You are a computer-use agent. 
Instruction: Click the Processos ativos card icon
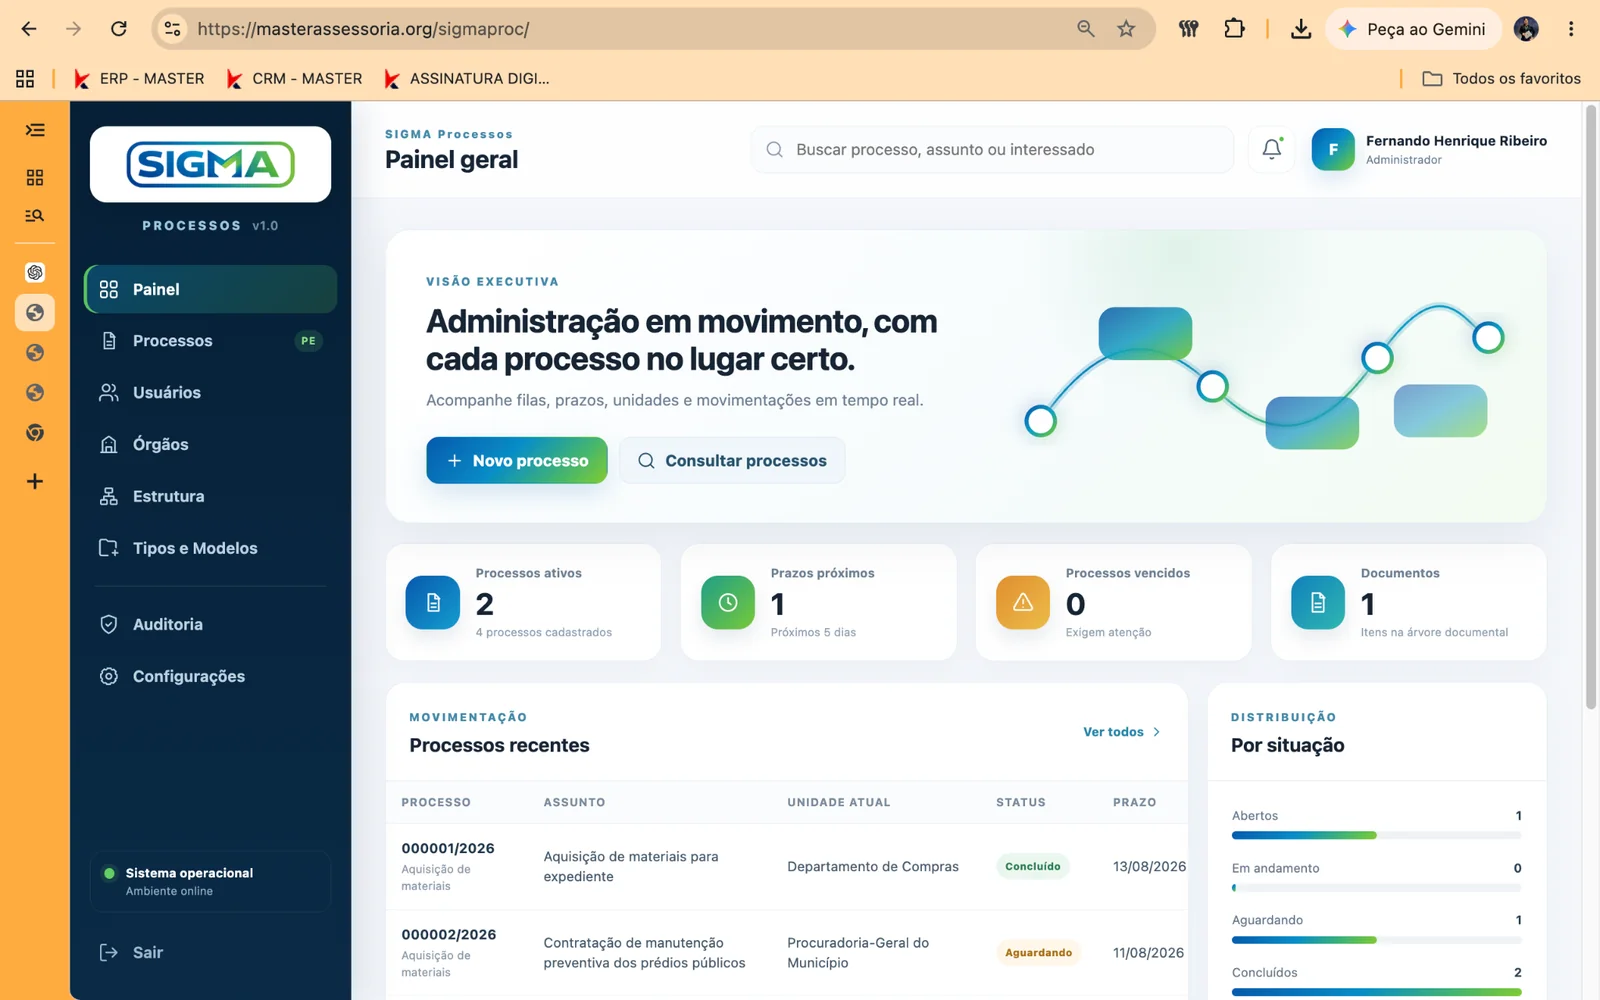432,602
